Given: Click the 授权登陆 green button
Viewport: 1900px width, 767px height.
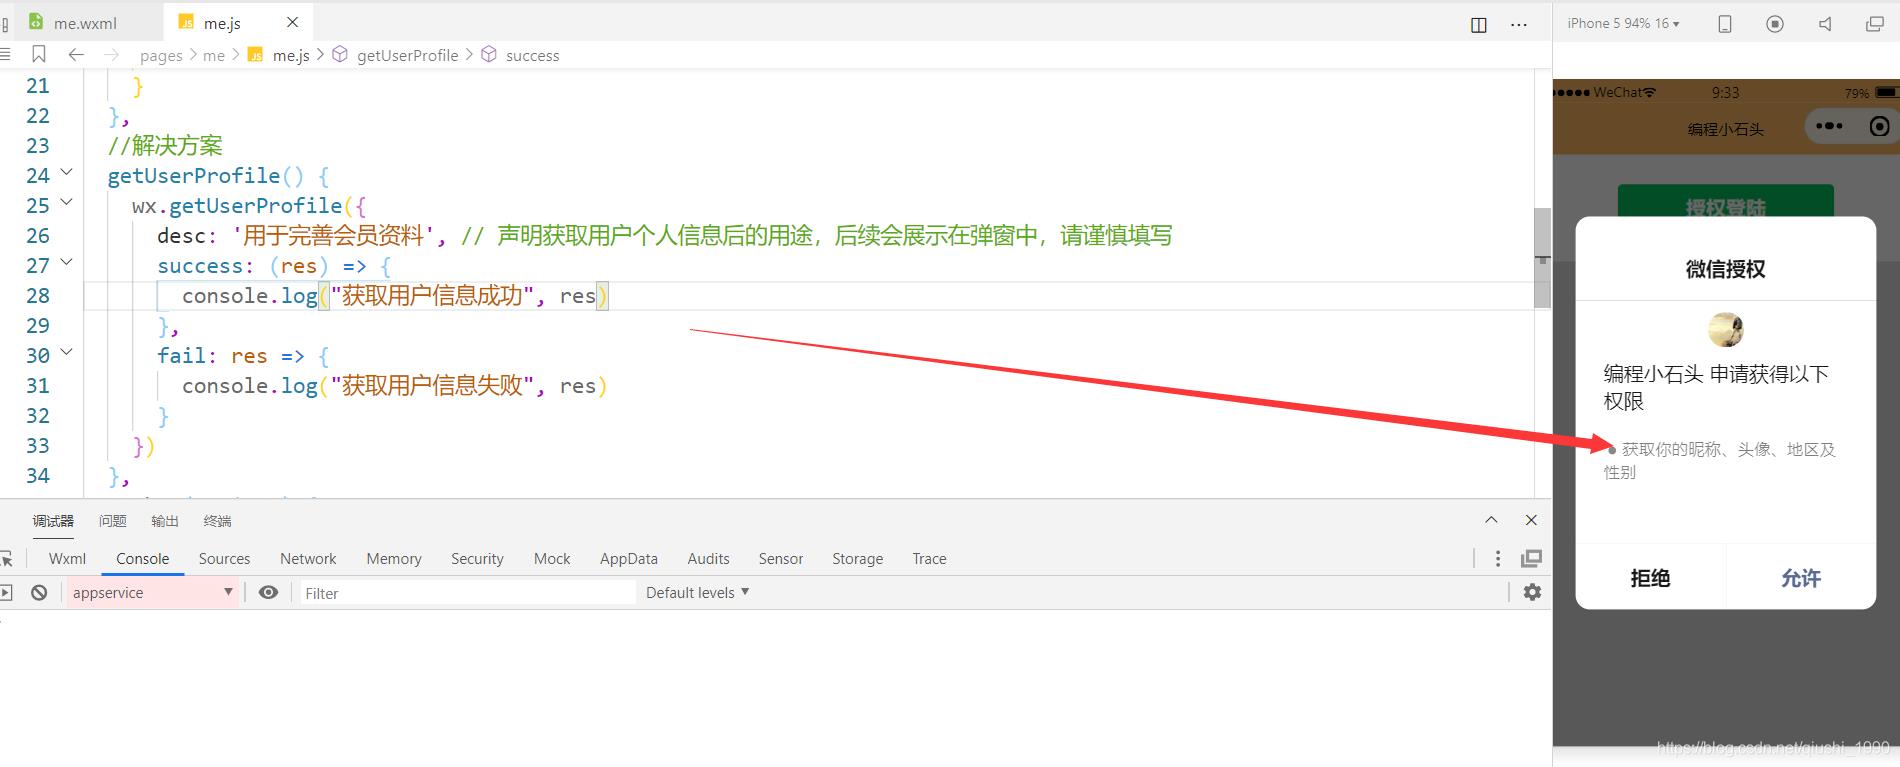Looking at the screenshot, I should (1725, 201).
